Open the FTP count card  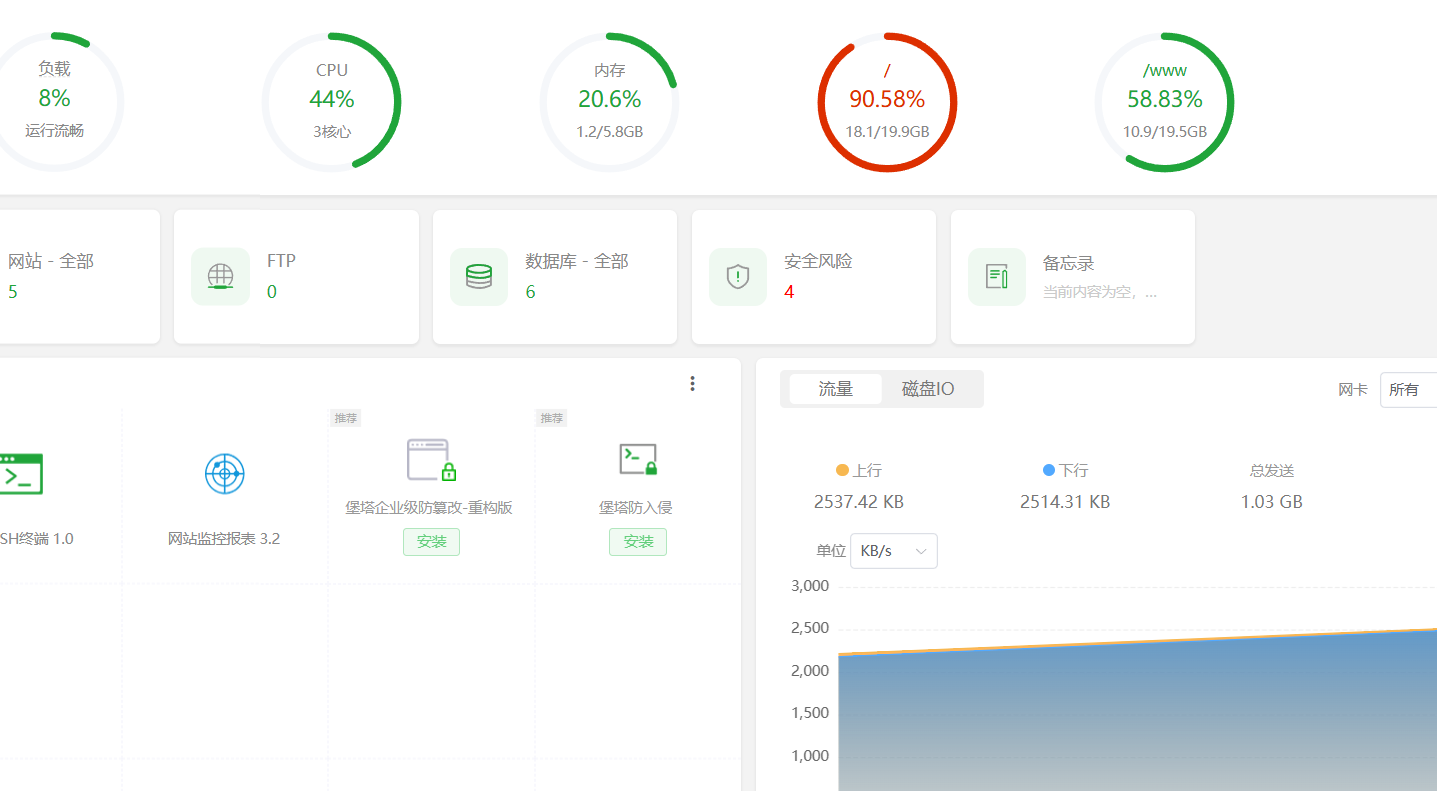click(x=296, y=277)
